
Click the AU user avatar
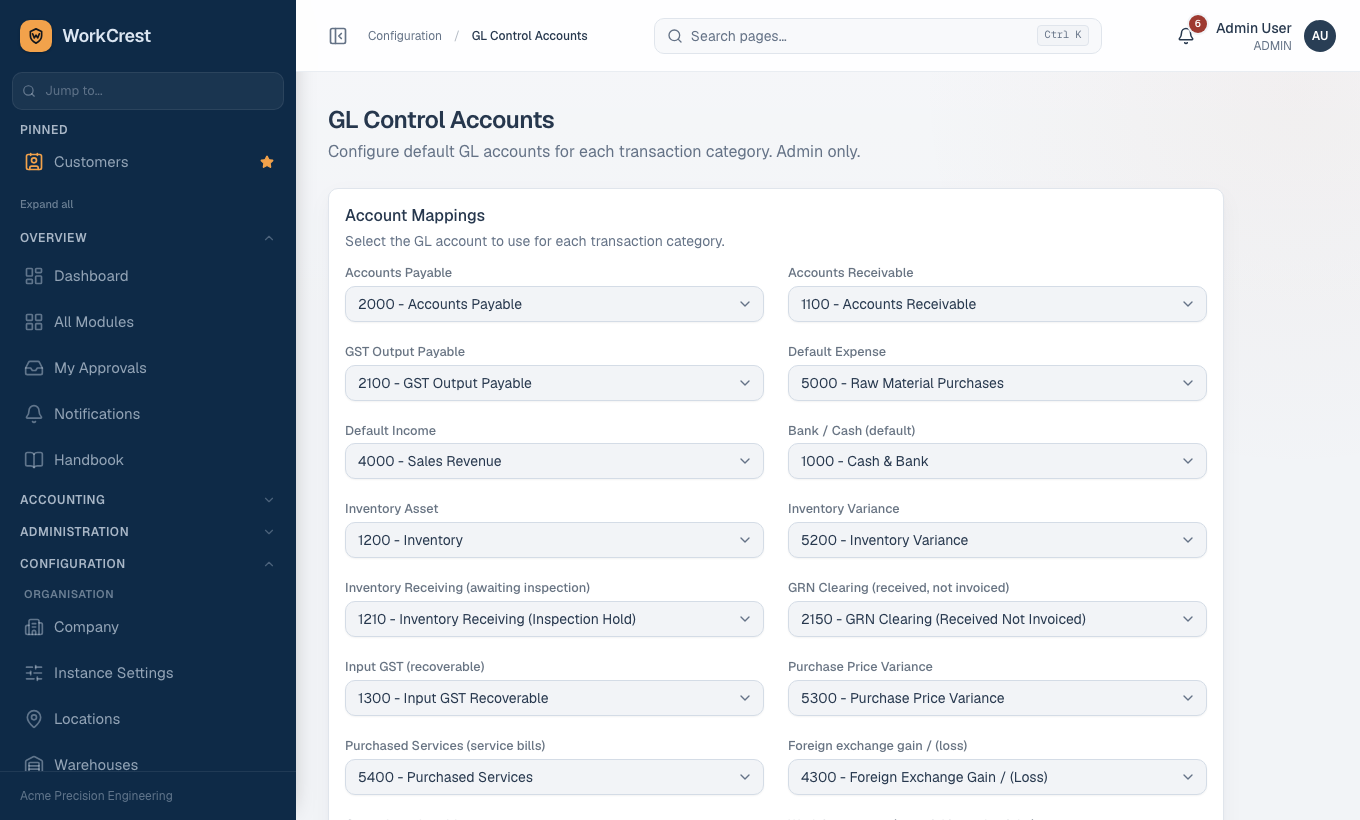(x=1320, y=36)
